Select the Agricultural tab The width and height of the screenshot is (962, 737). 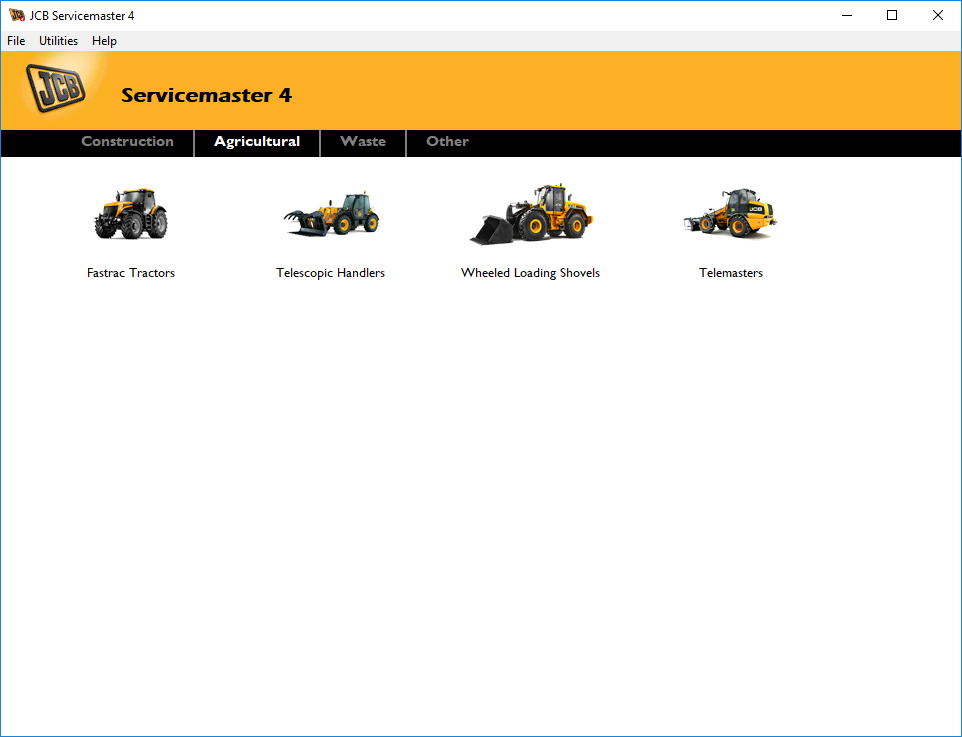coord(257,142)
